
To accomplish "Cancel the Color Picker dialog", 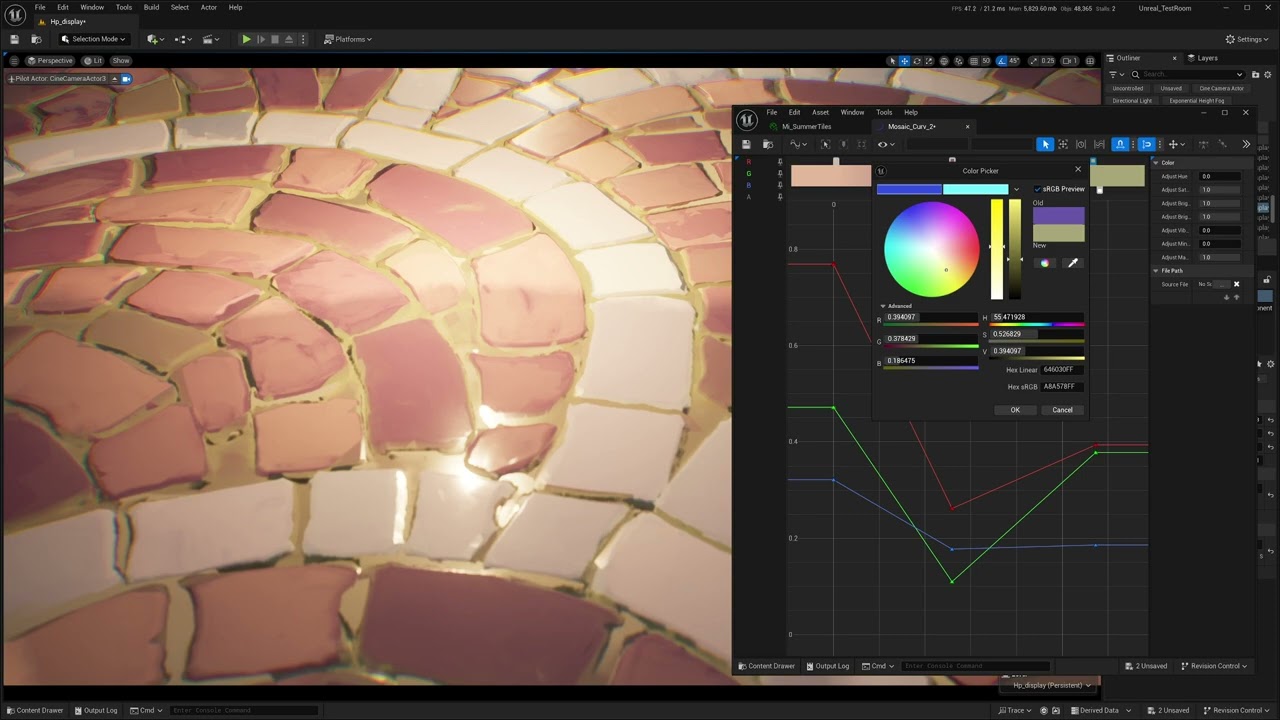I will click(1062, 410).
